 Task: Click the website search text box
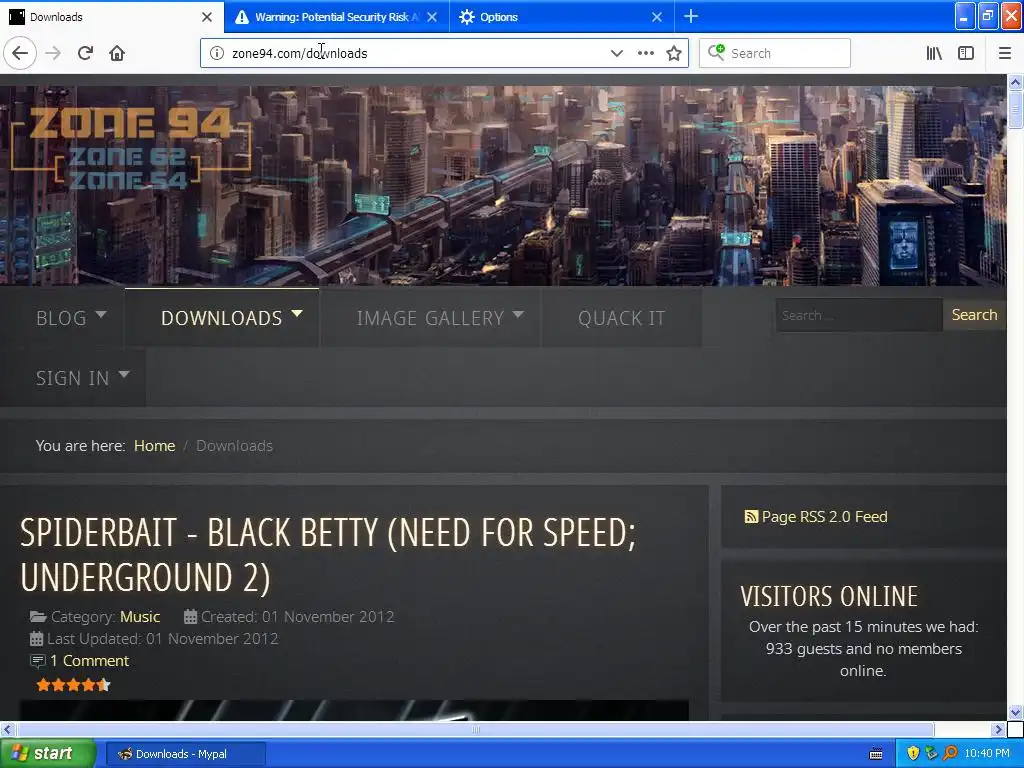(859, 315)
